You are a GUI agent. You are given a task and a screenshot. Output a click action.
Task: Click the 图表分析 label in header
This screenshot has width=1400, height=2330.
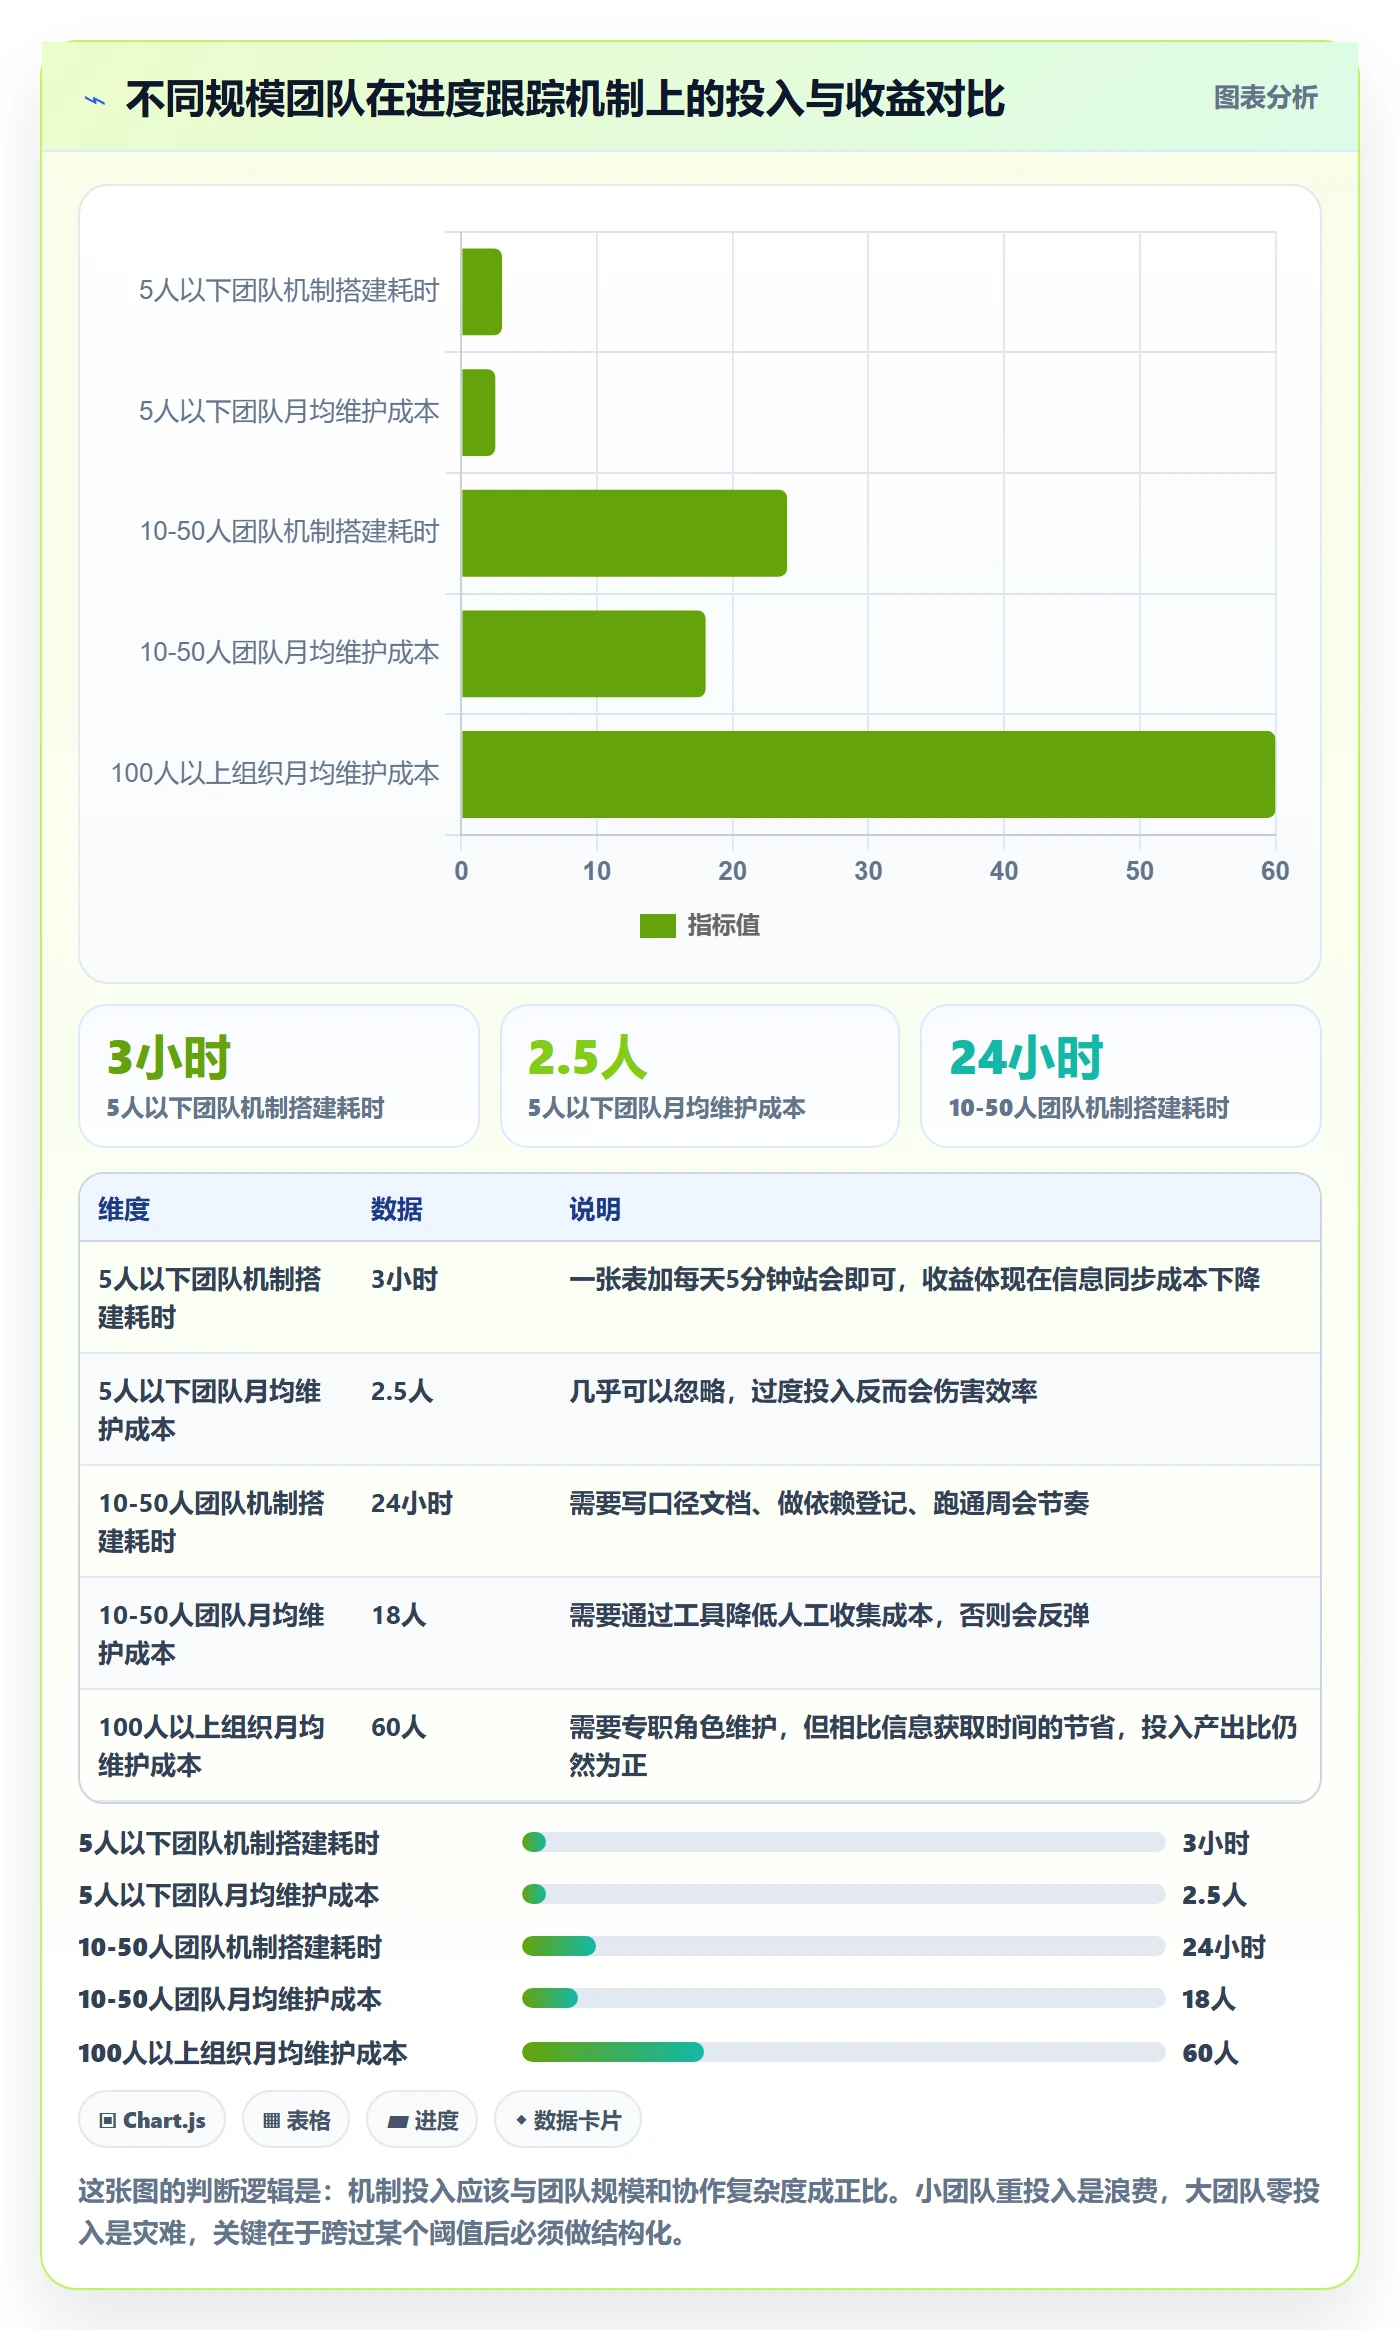pos(1265,98)
